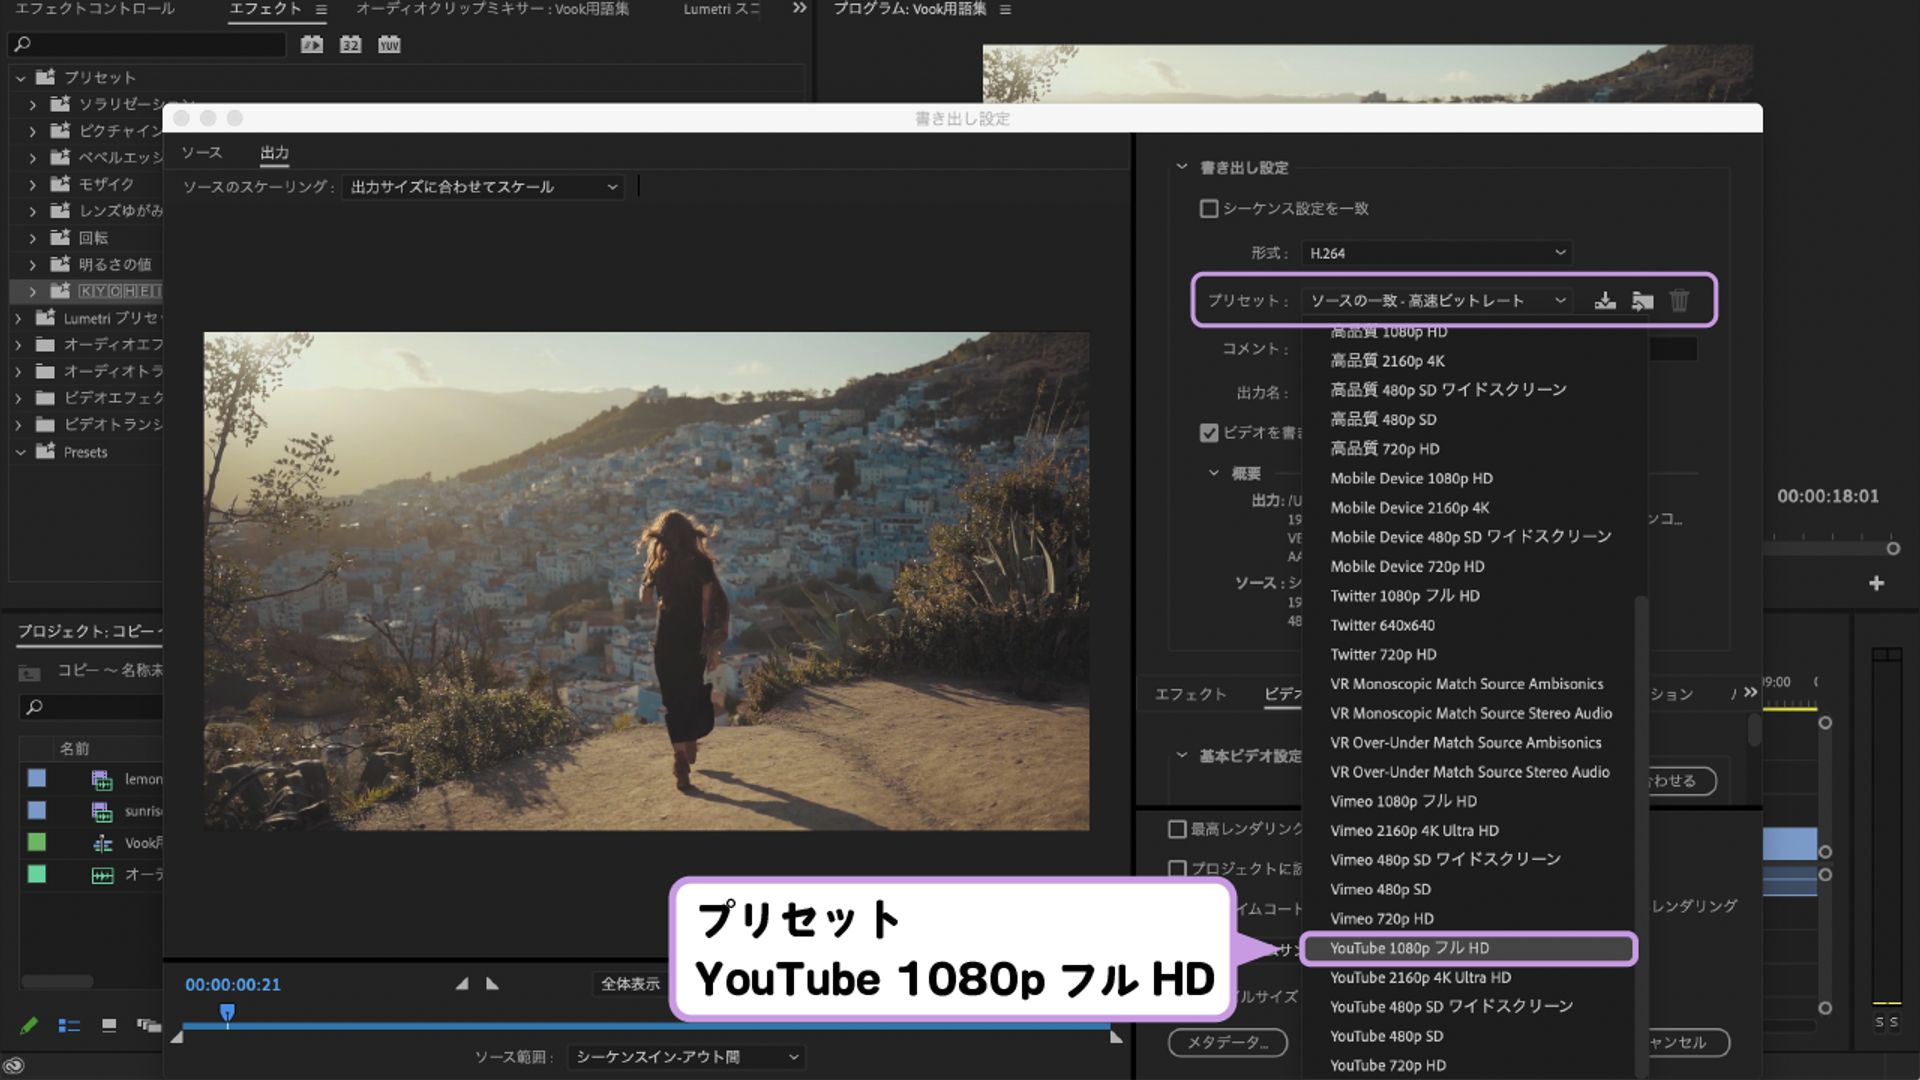Click the save preset icon next to the preset dropdown
This screenshot has height=1080, width=1920.
[1605, 300]
